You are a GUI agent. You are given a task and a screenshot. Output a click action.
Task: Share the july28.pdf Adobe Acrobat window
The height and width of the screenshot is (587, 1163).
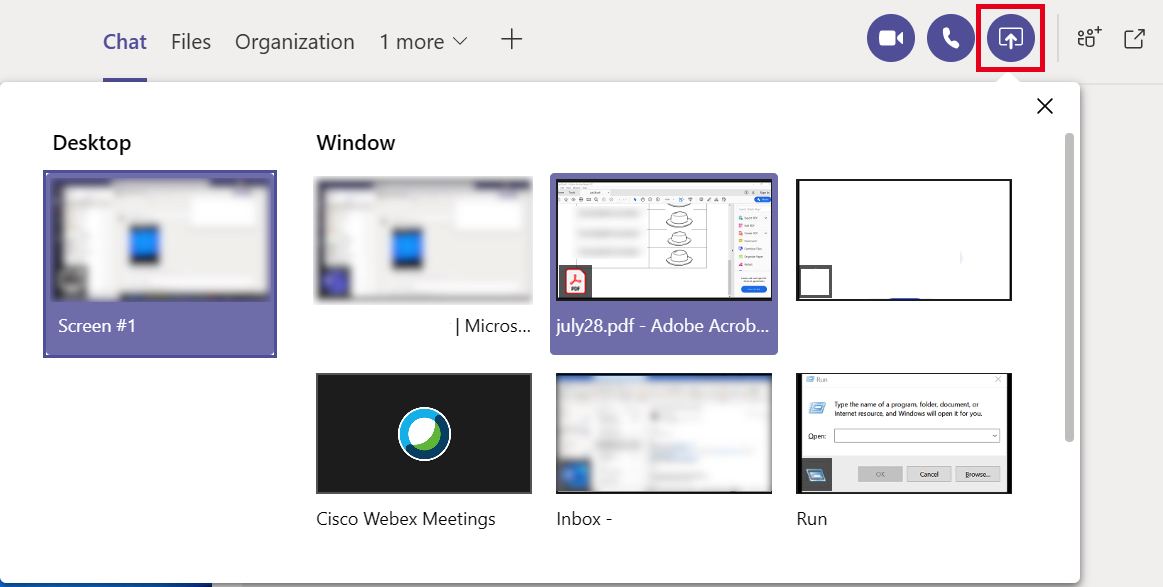[663, 240]
